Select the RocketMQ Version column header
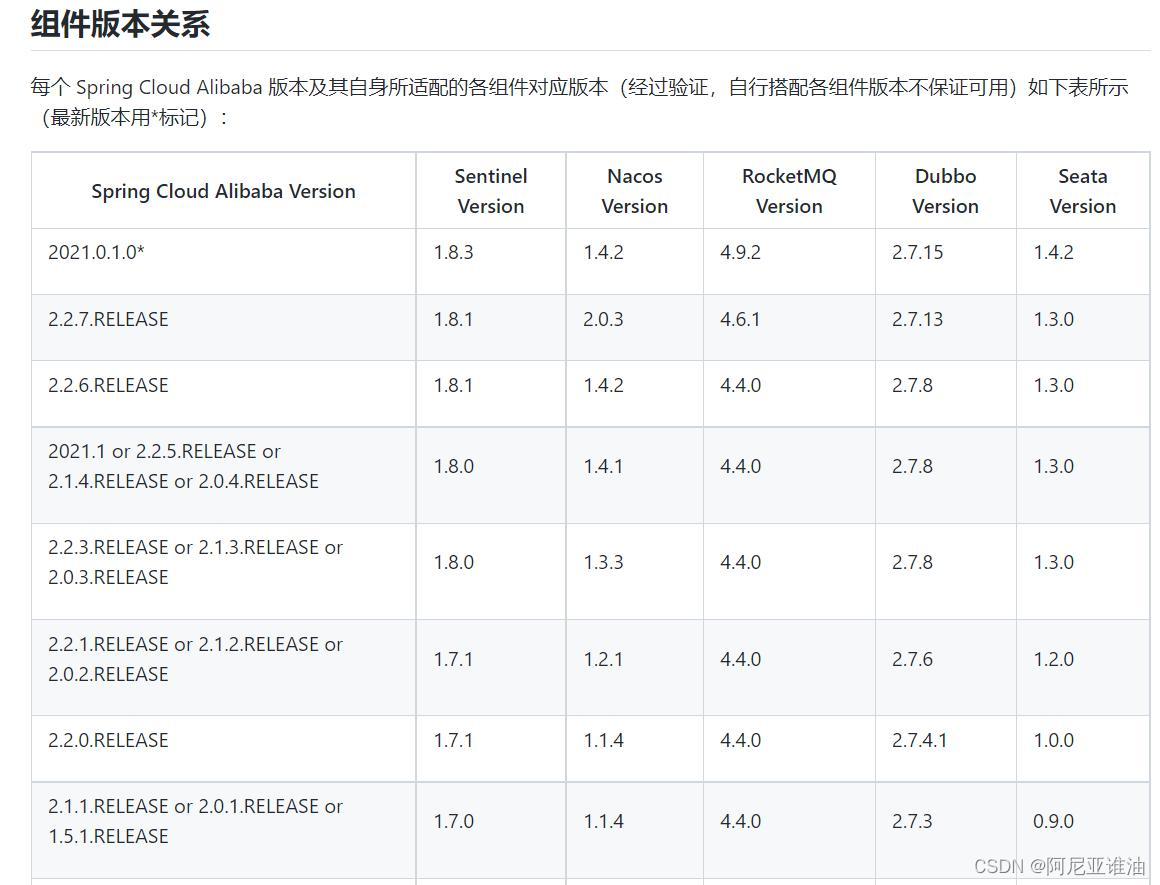The width and height of the screenshot is (1160, 885). click(789, 191)
